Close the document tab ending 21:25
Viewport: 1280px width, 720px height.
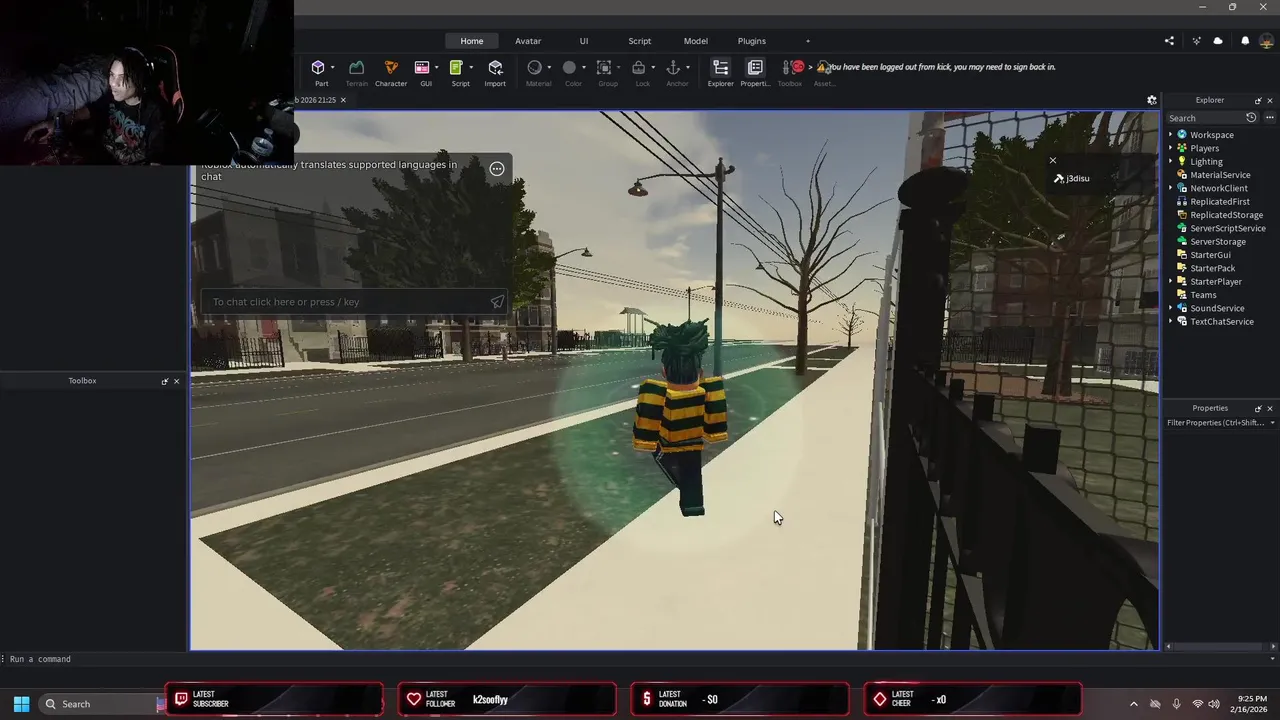(343, 100)
